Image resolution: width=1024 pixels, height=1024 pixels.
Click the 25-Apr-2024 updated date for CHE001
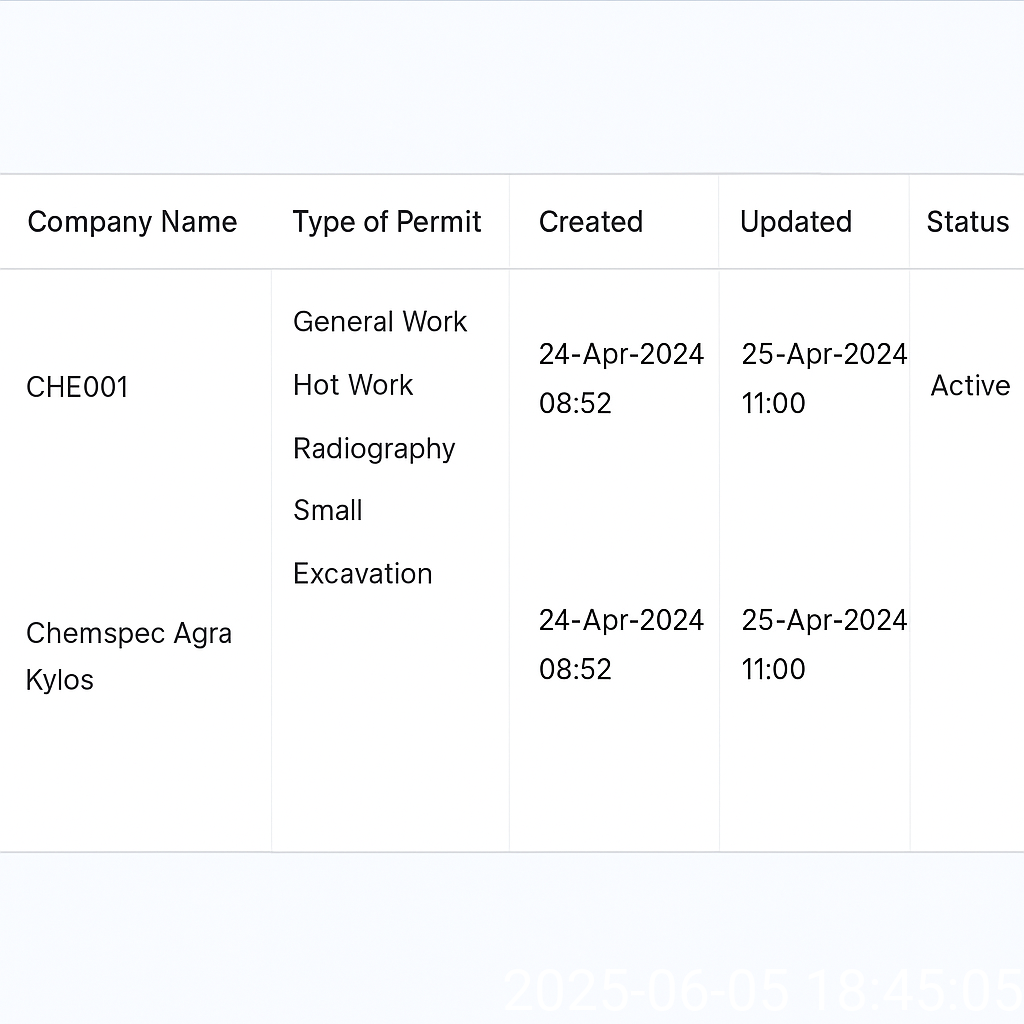(824, 355)
